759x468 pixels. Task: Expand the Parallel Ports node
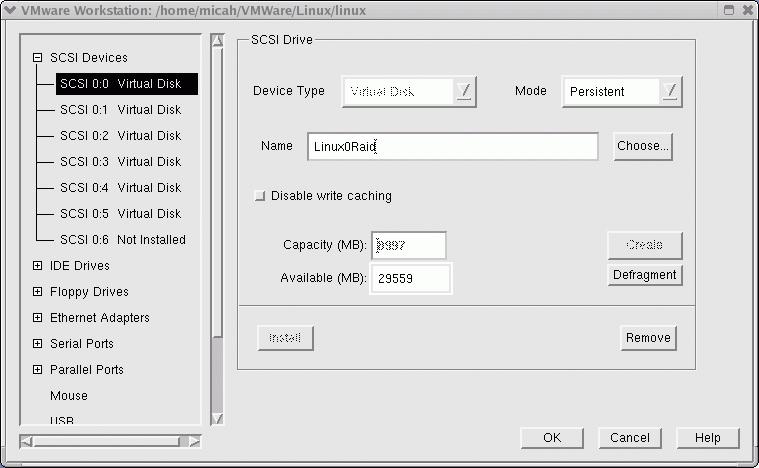(38, 370)
